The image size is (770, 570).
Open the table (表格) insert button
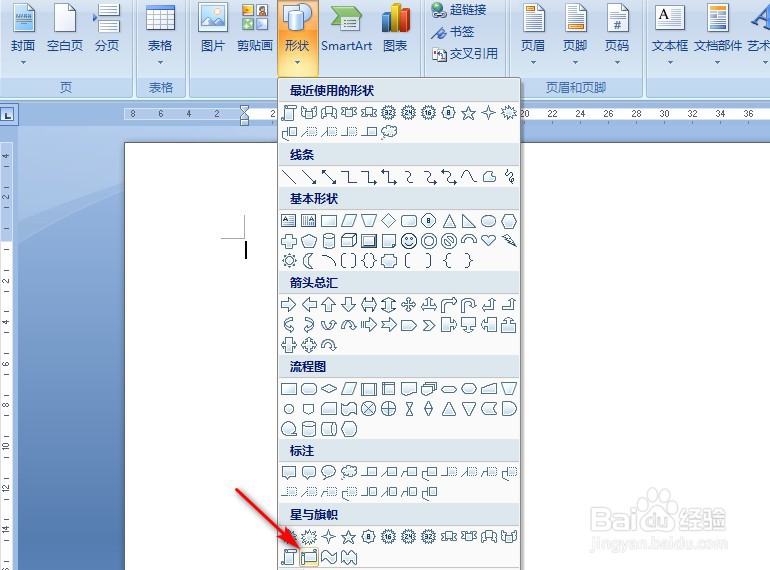[160, 34]
